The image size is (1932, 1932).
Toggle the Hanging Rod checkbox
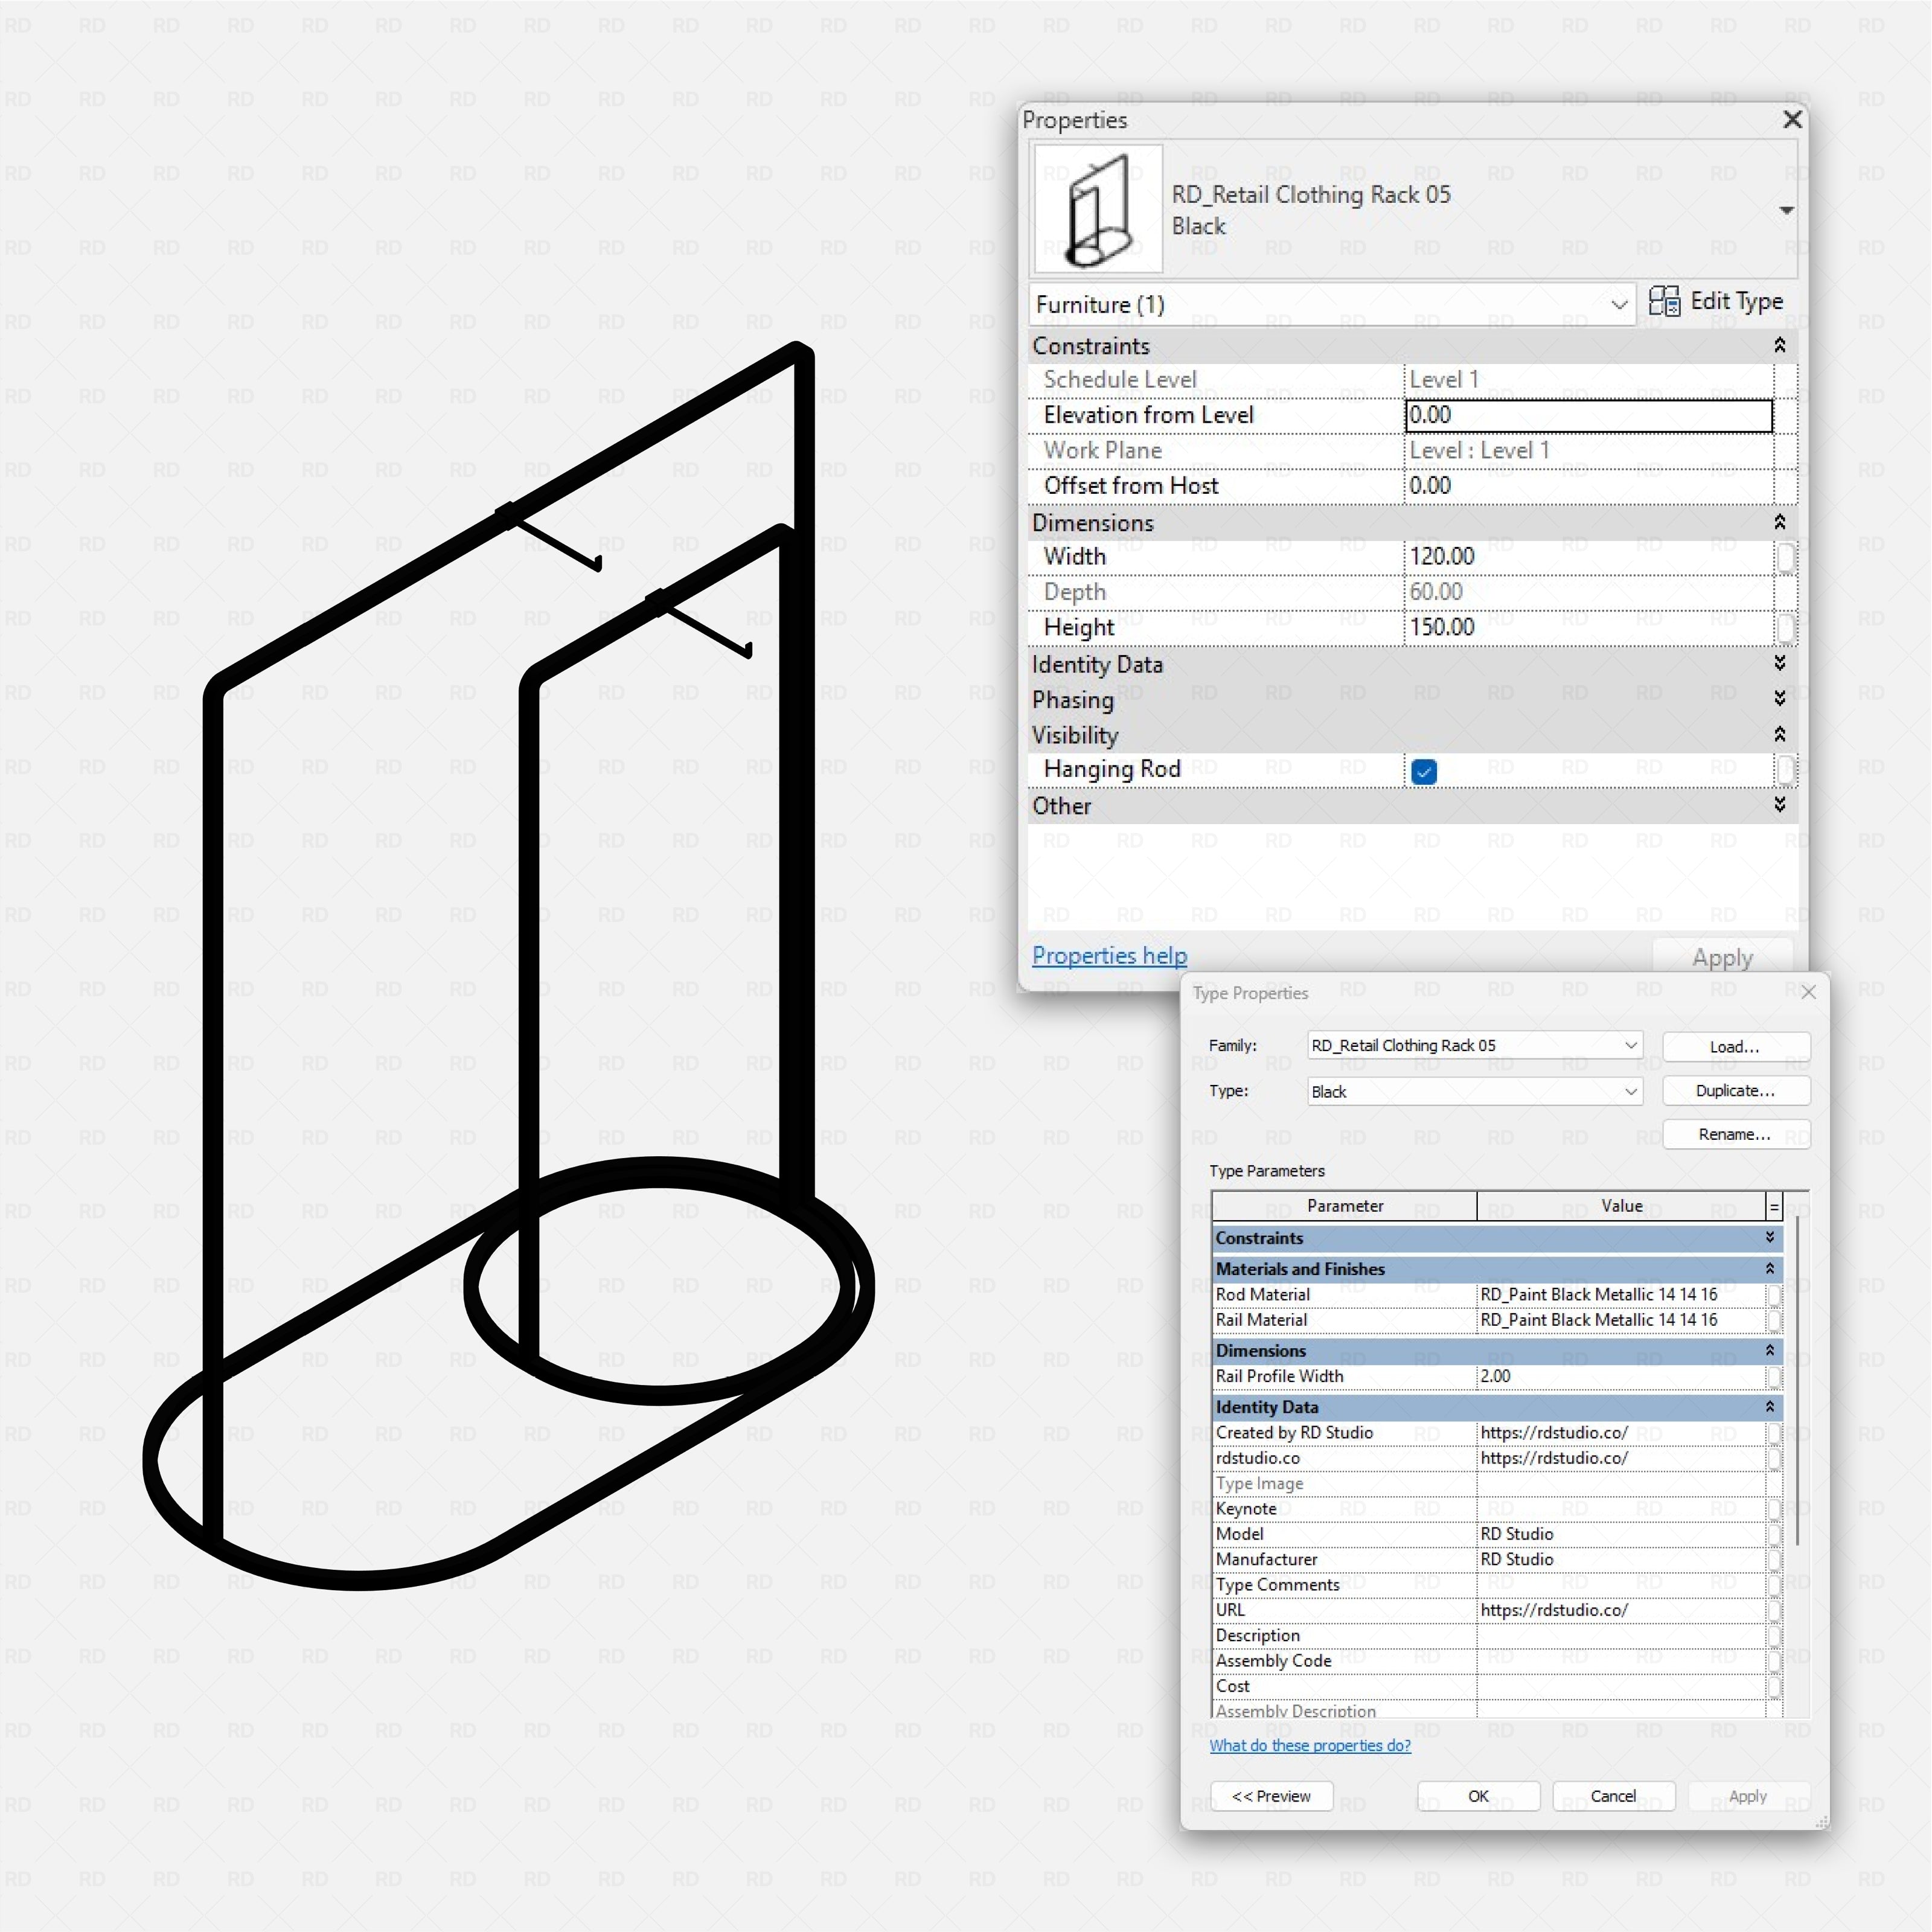click(x=1424, y=771)
